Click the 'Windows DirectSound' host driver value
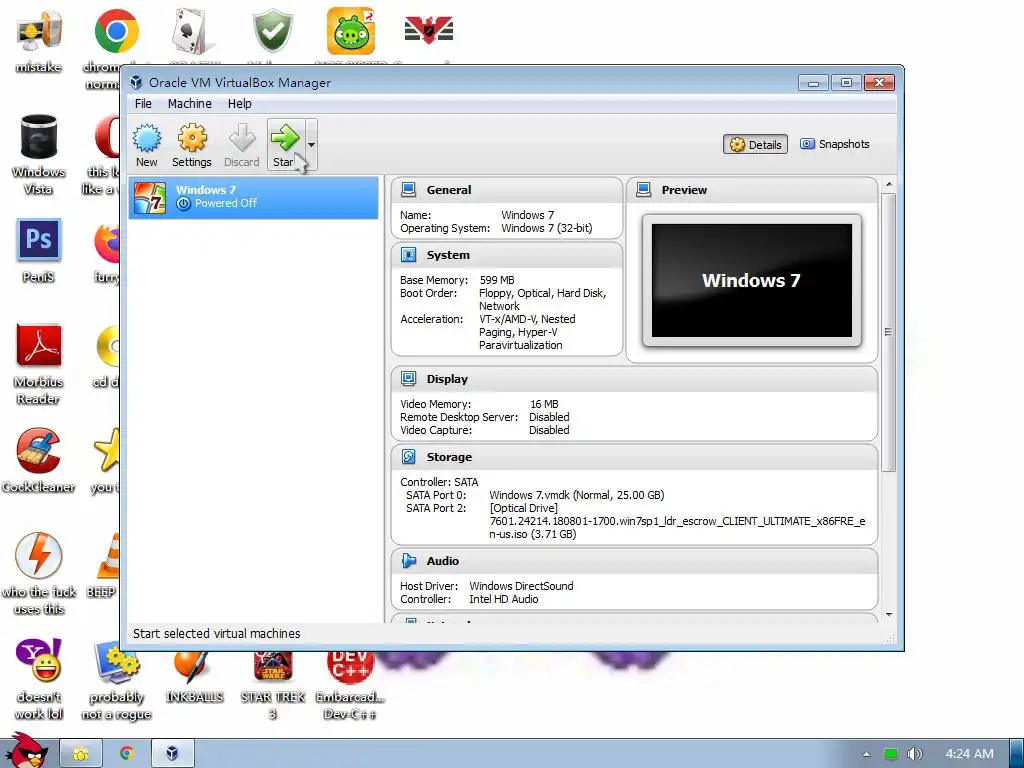Screen dimensions: 1024x768 (521, 586)
